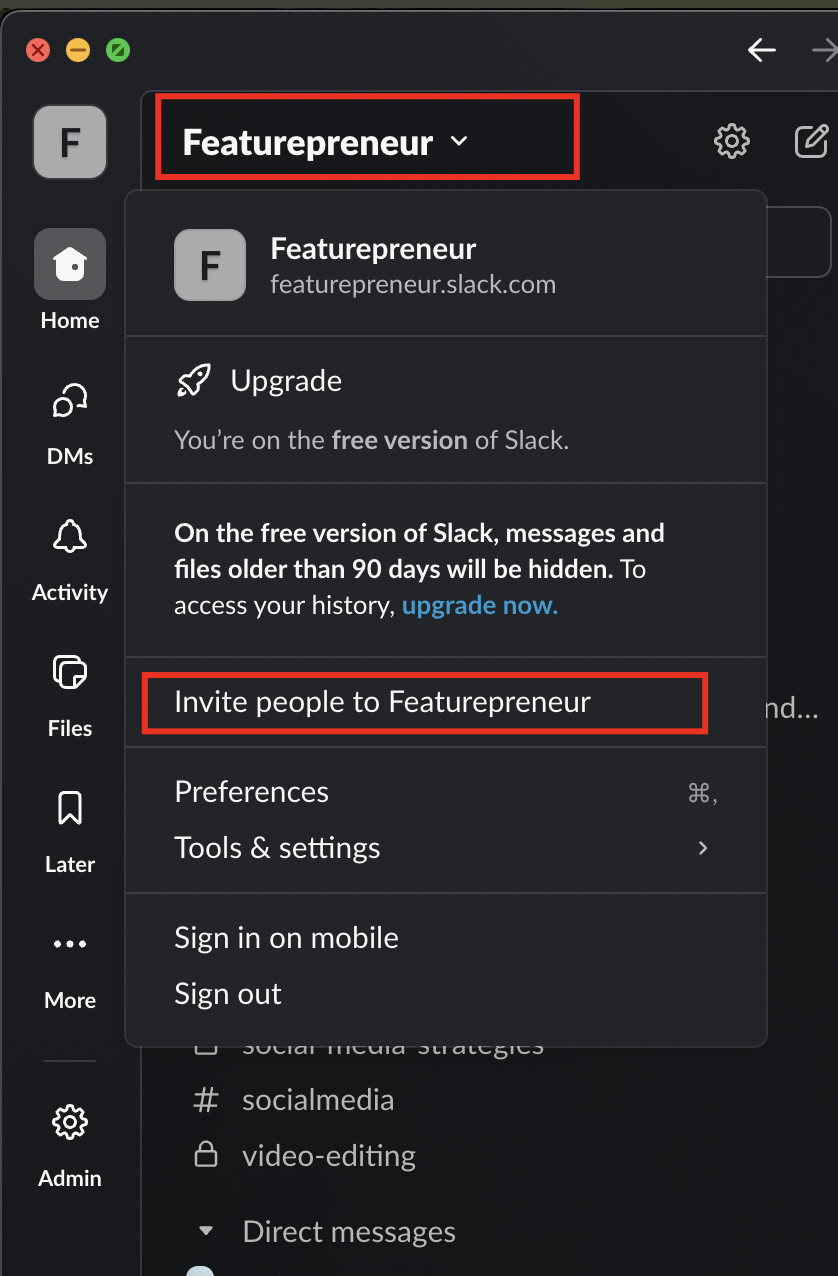Viewport: 838px width, 1276px height.
Task: Open the DMs sidebar icon
Action: [70, 402]
